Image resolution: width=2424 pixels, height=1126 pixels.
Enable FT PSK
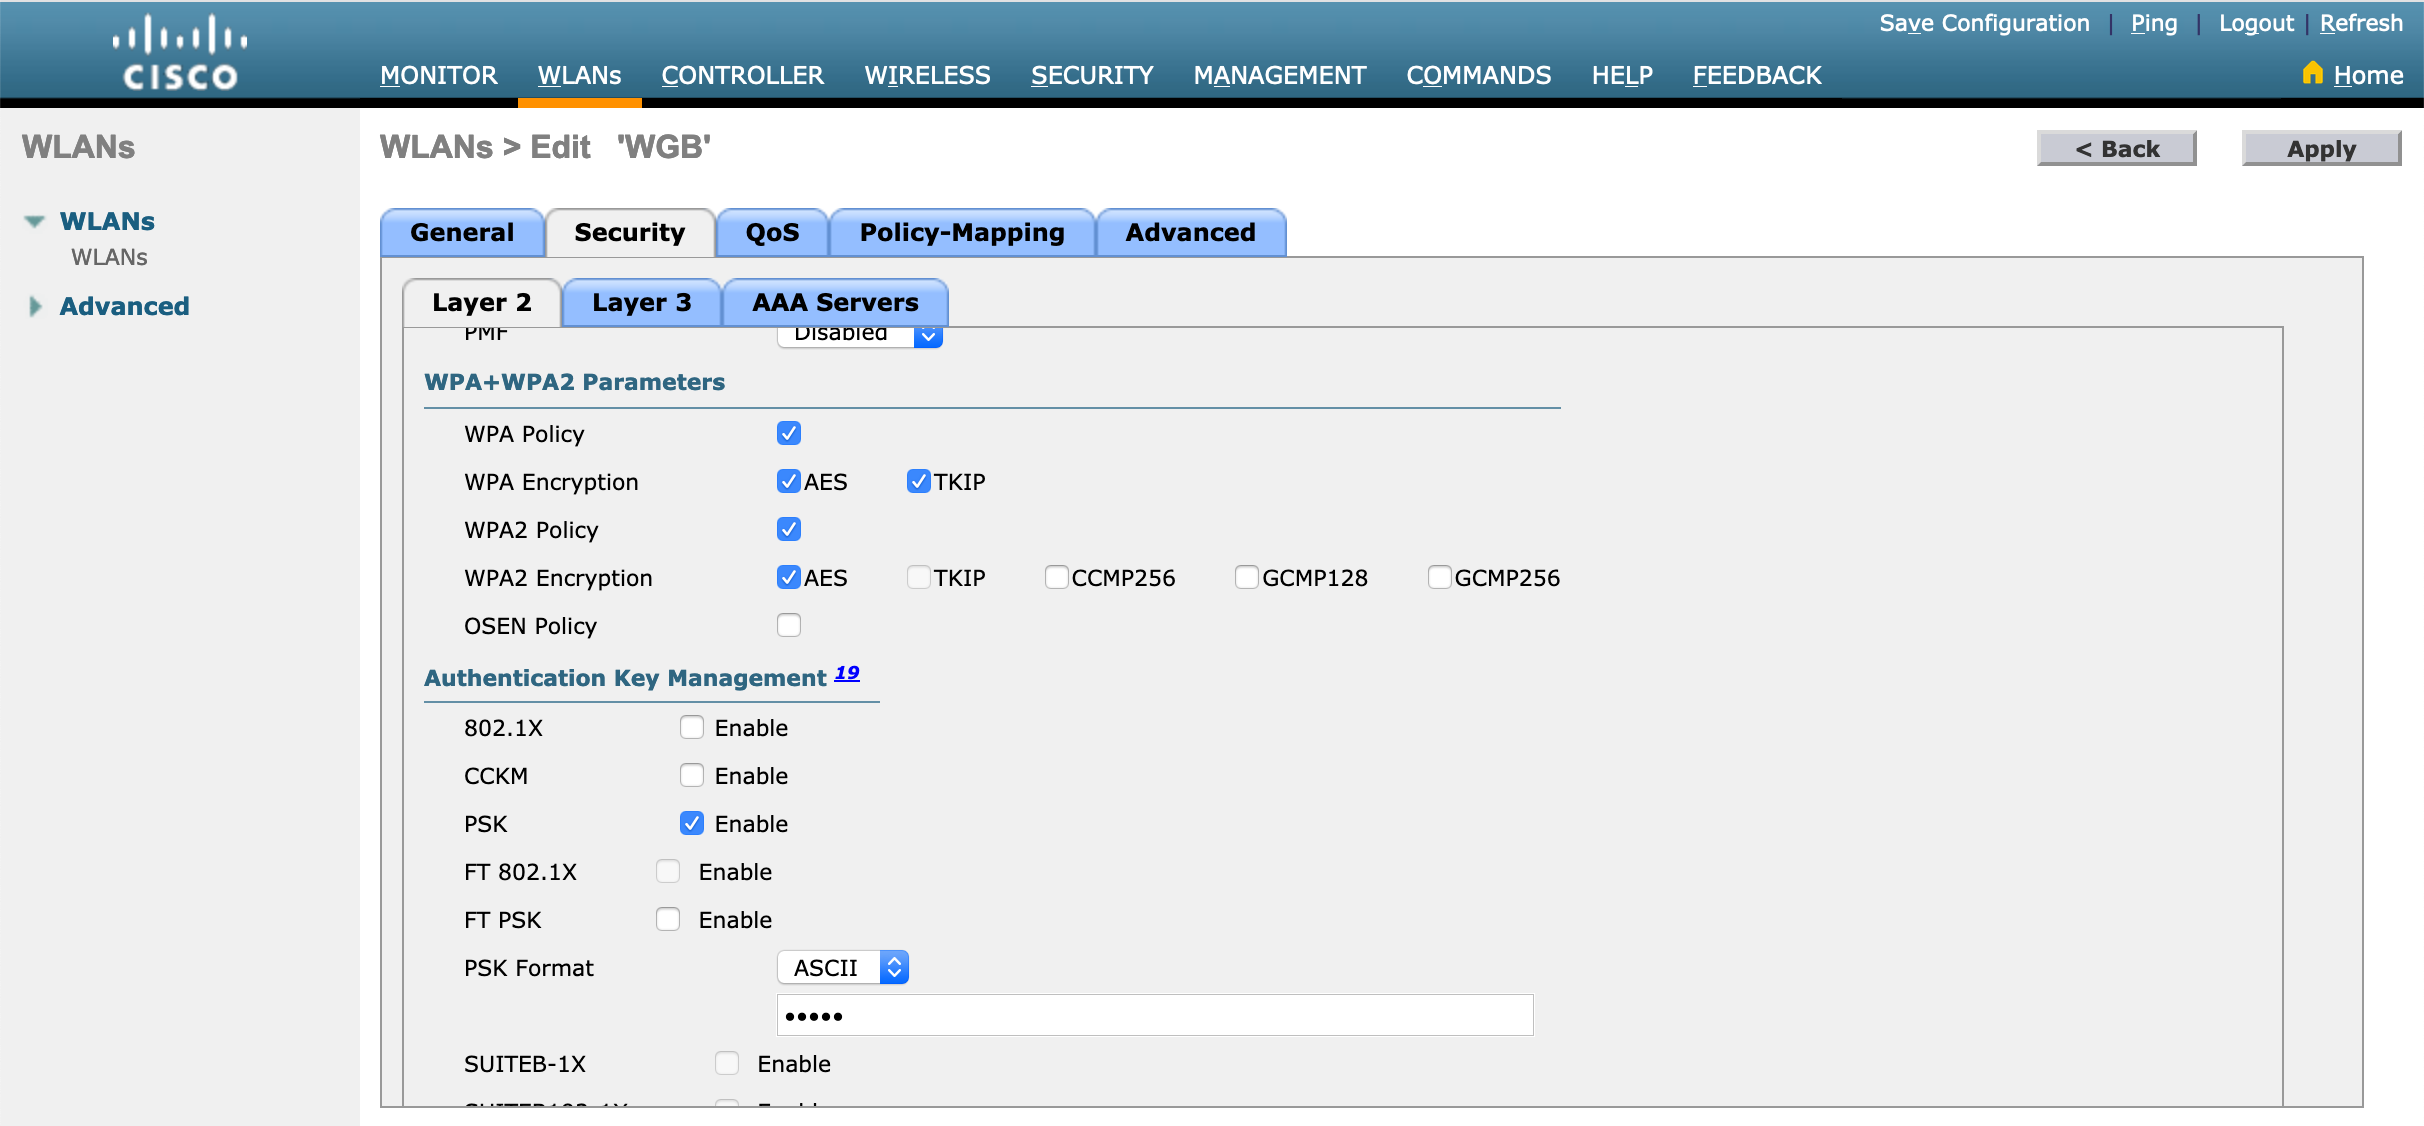[x=668, y=919]
